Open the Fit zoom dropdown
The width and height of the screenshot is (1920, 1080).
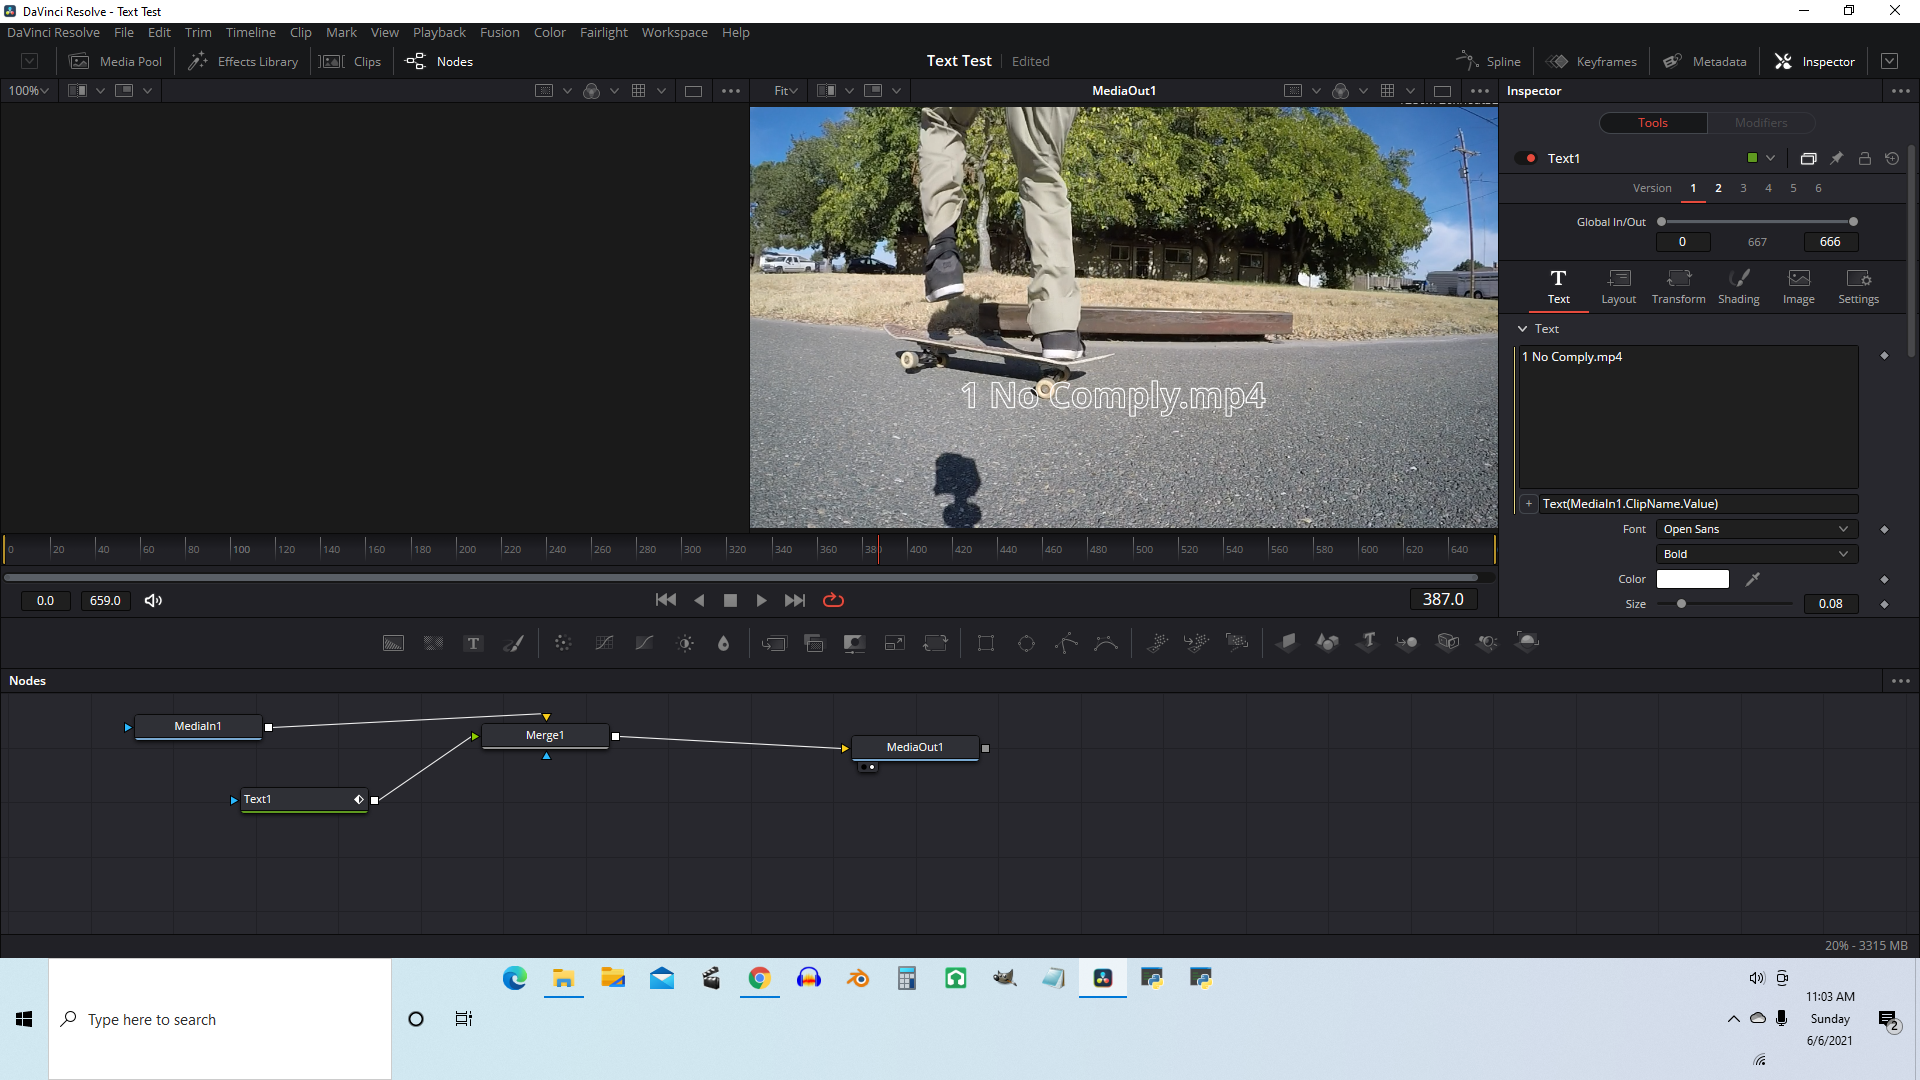[786, 91]
